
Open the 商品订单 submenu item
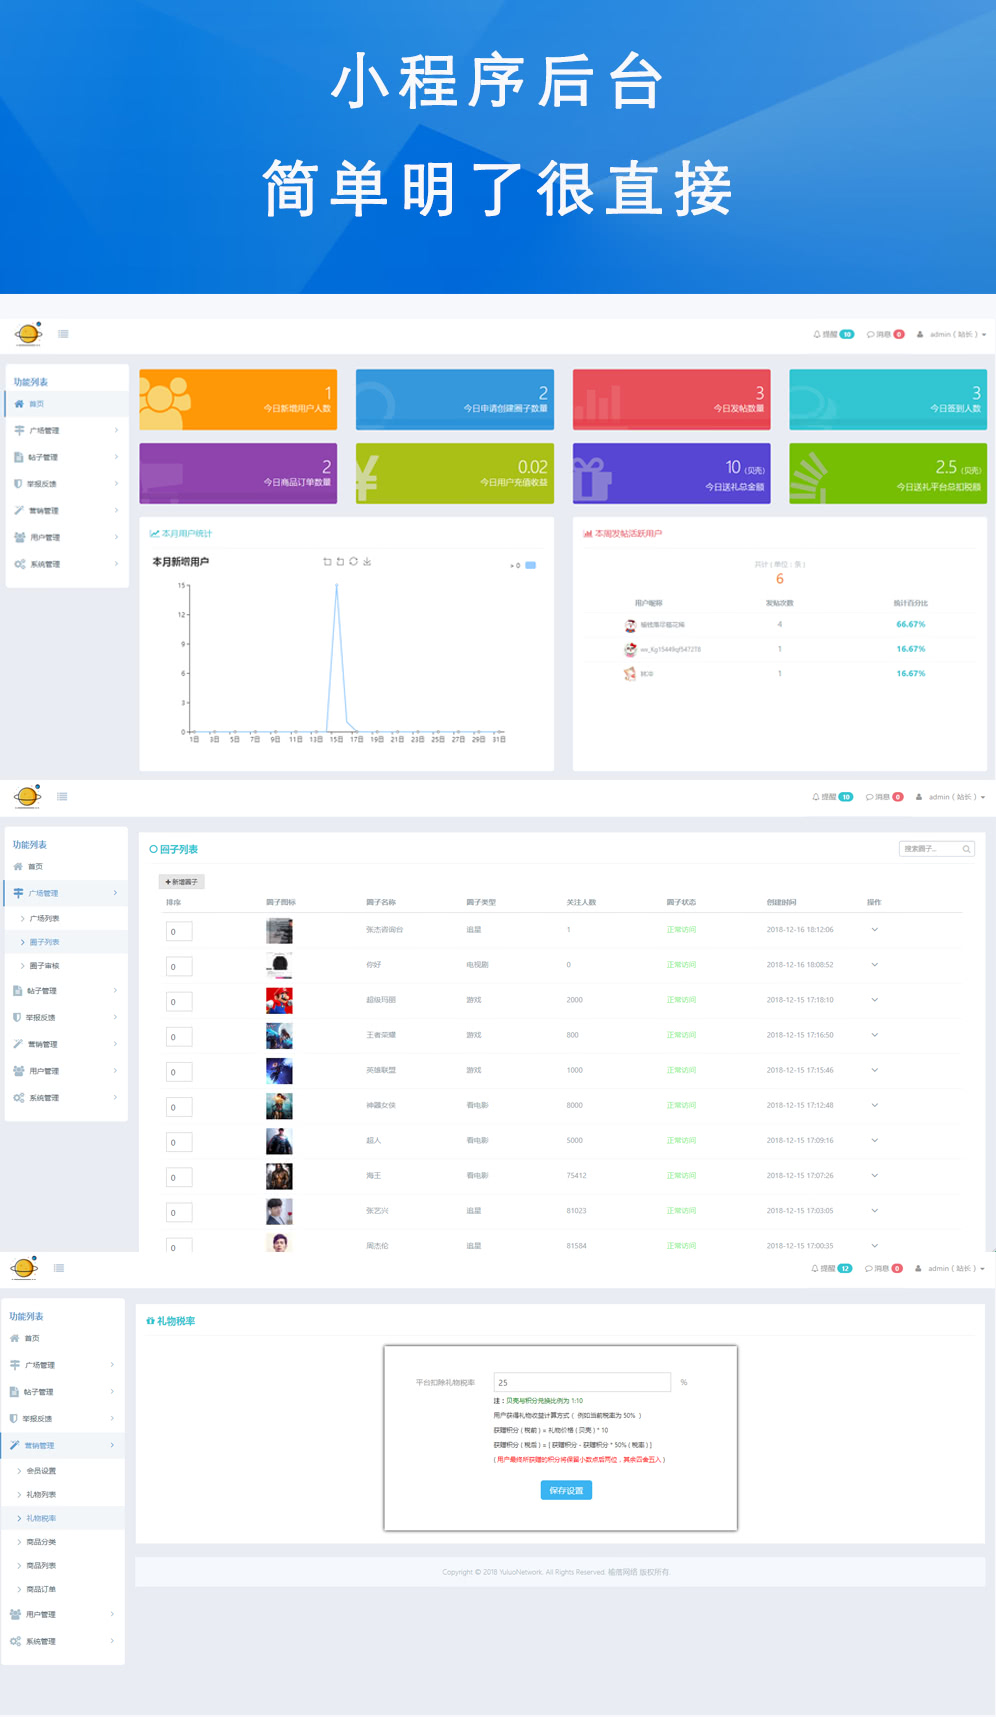pos(41,1589)
